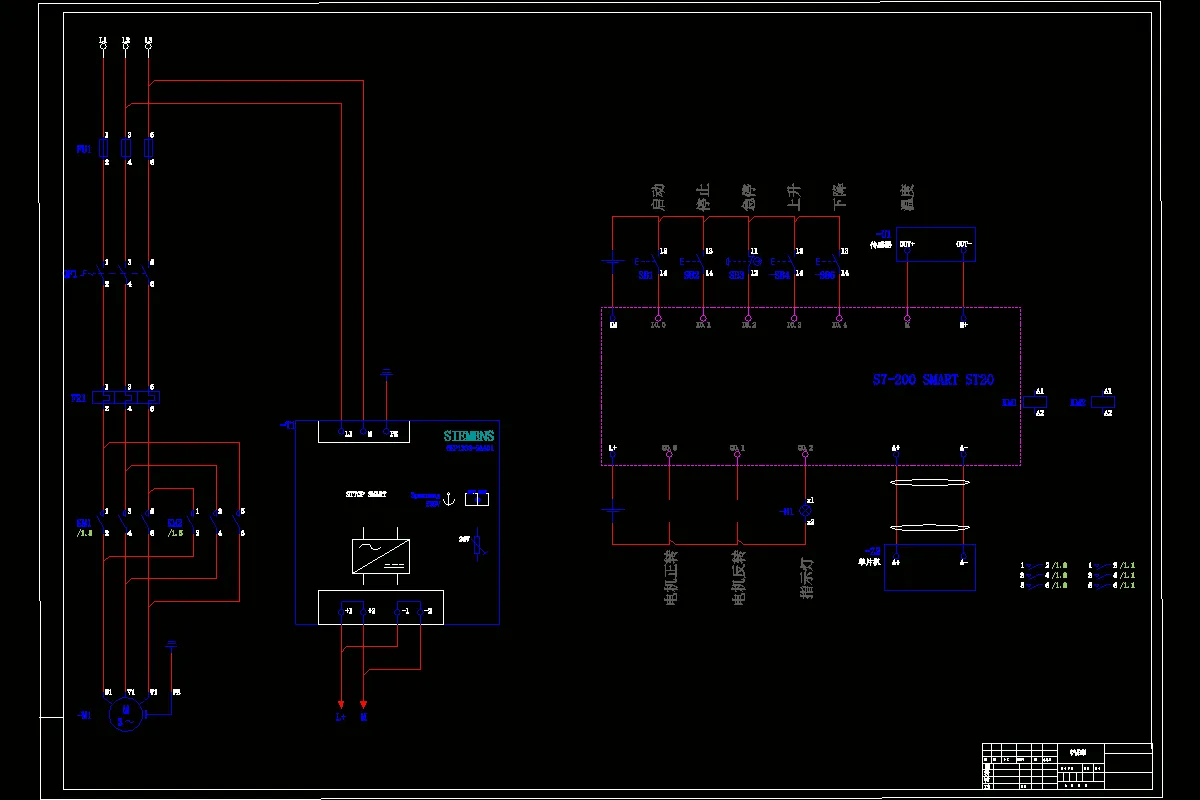Click the ground symbol above power supply PE

388,372
